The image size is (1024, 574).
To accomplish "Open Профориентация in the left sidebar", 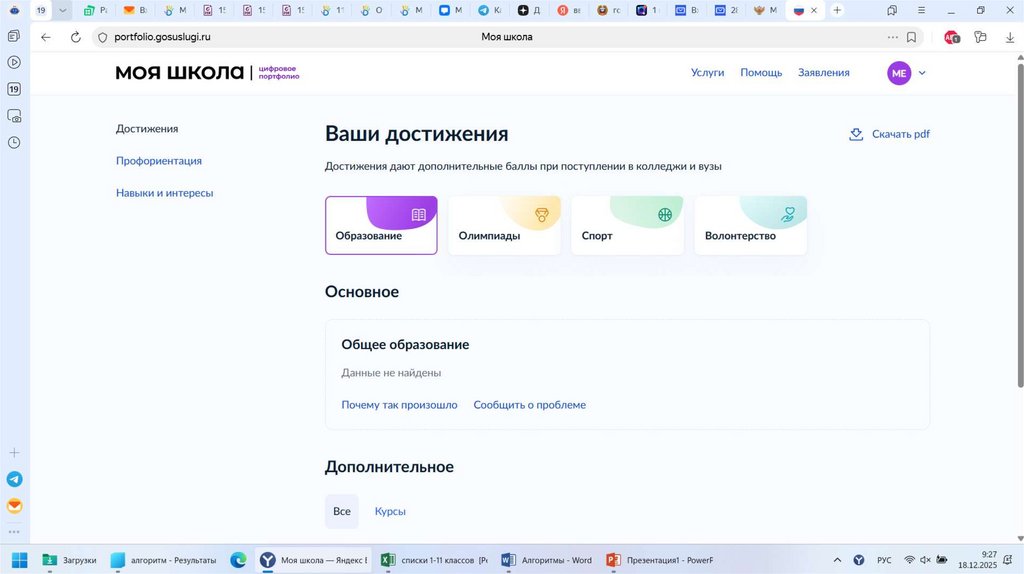I will [159, 161].
